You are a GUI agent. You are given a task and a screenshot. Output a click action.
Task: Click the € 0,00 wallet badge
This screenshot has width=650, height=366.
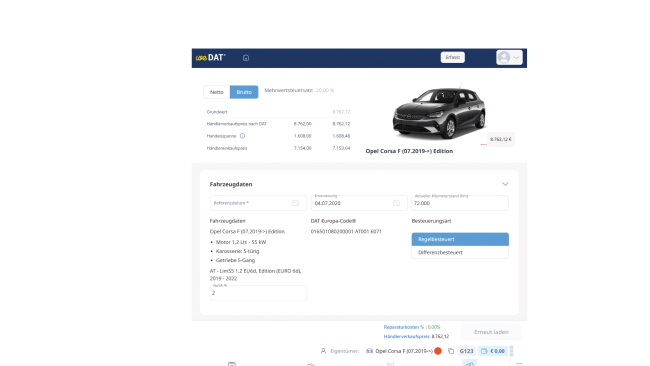coord(492,351)
